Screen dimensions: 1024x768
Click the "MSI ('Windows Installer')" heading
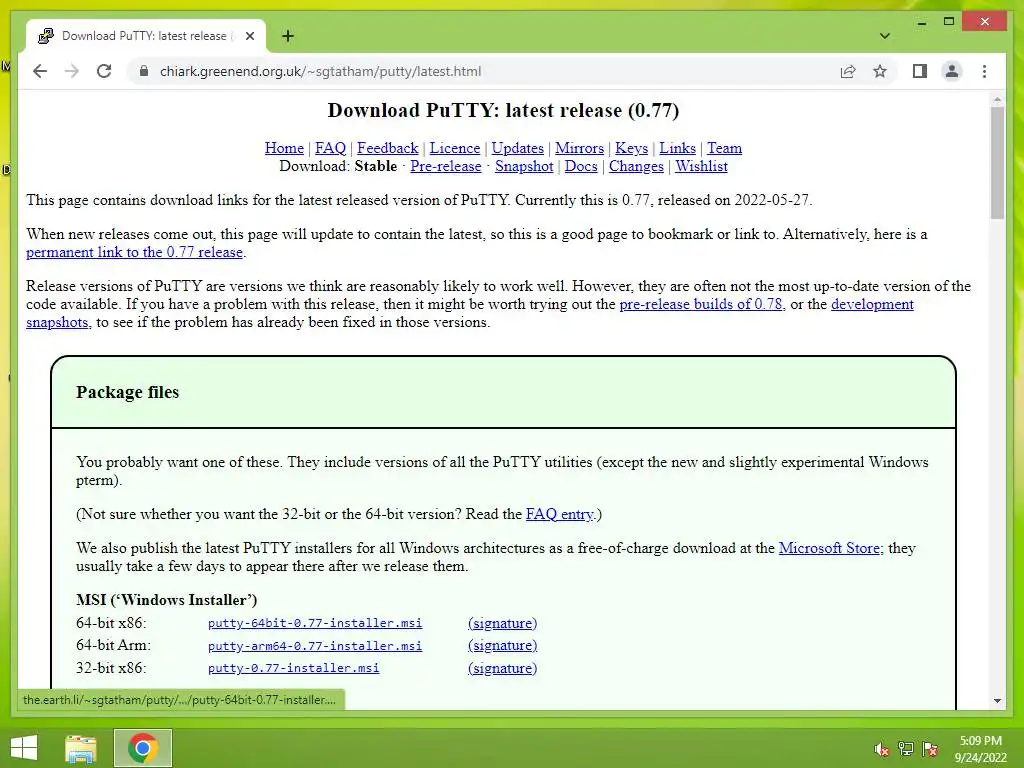click(x=167, y=600)
